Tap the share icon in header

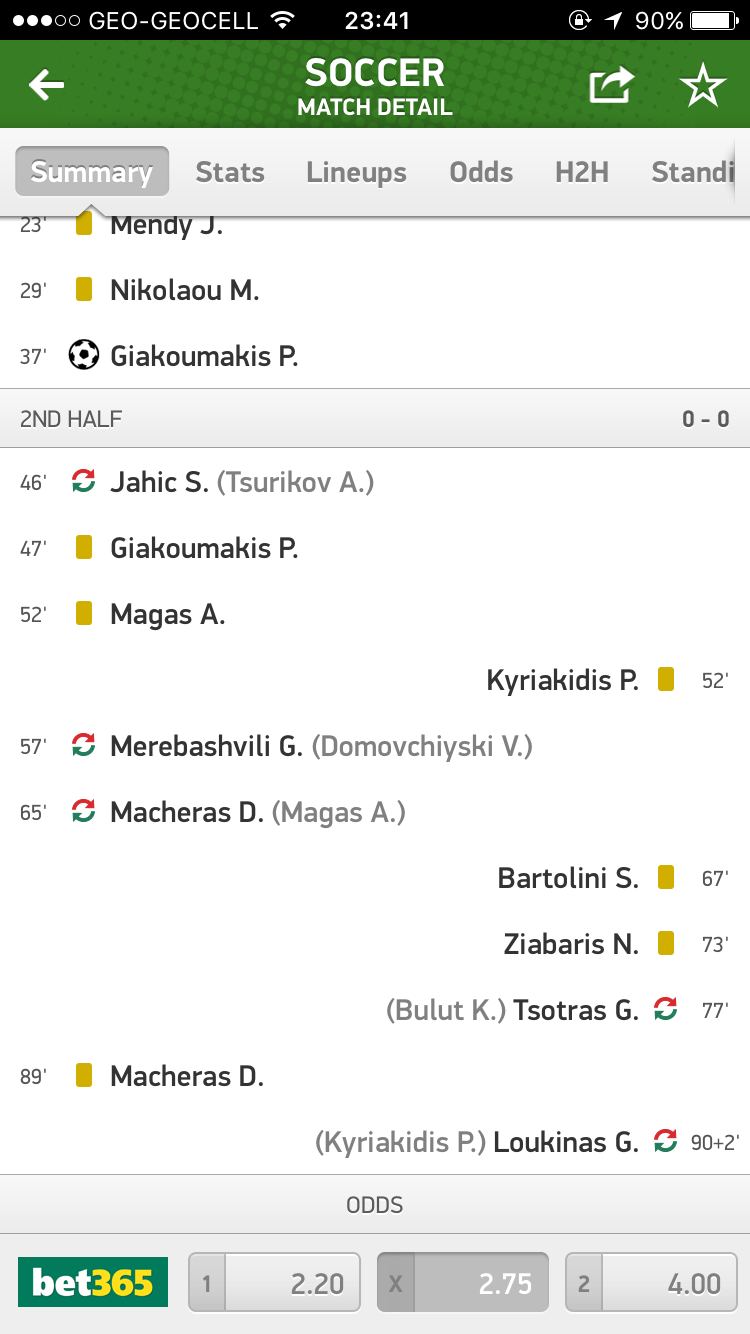point(610,86)
